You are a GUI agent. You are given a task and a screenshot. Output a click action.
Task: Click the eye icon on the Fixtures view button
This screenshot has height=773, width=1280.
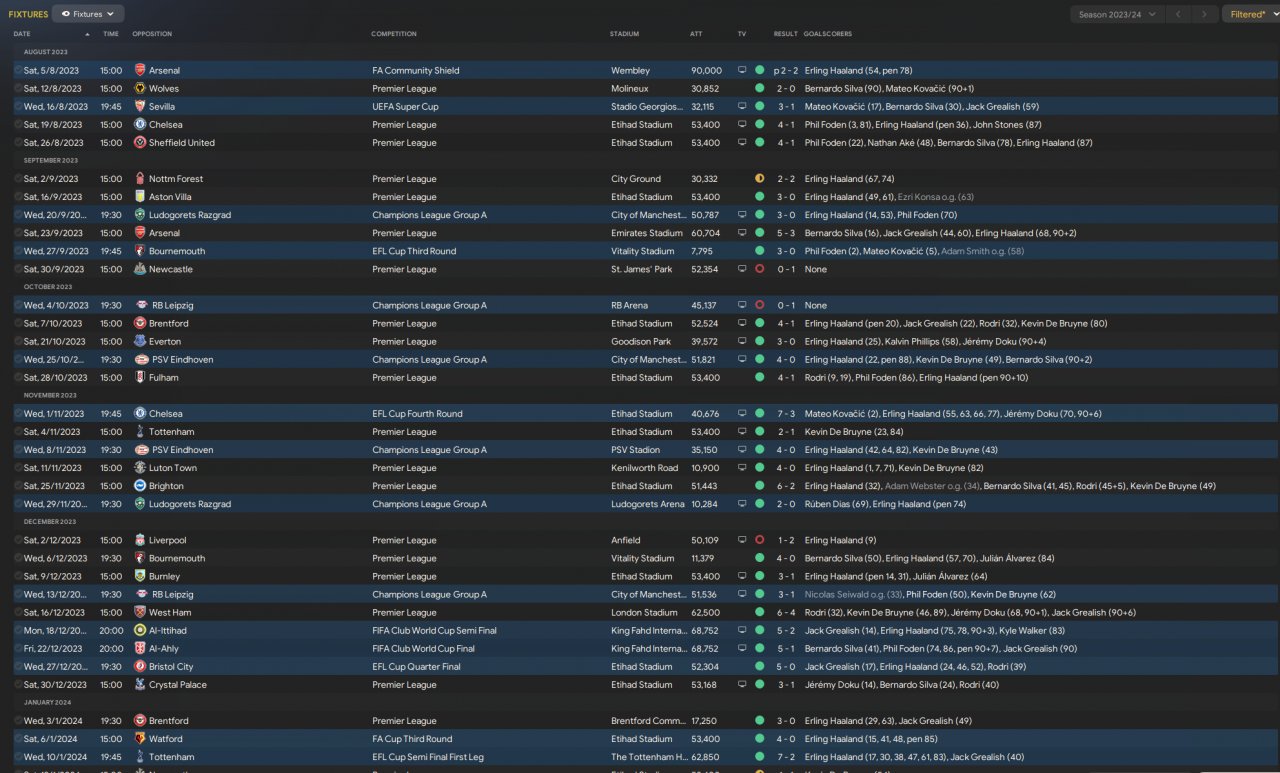click(x=66, y=14)
